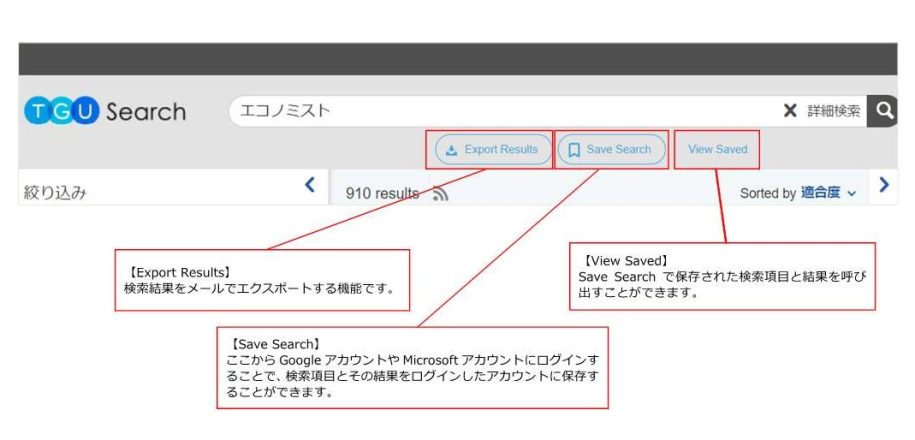
Task: Click the Export Results button
Action: [x=494, y=149]
